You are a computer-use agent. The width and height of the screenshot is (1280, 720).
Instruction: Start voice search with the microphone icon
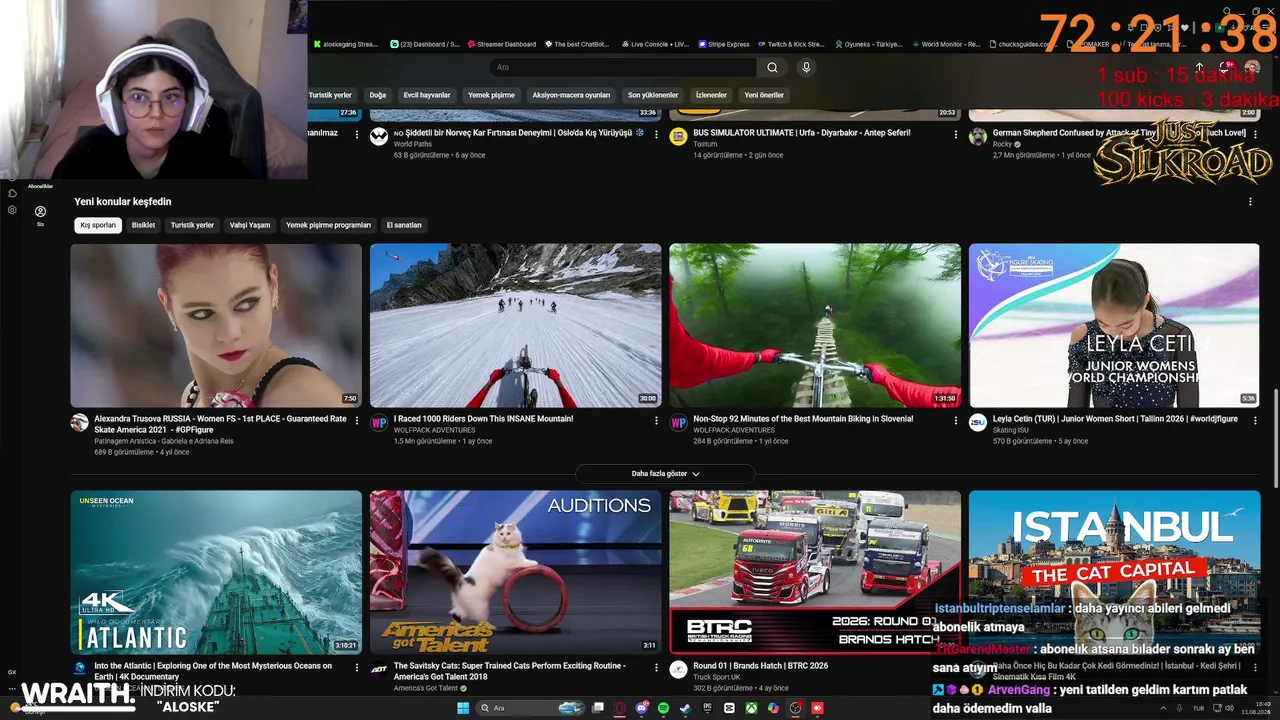806,67
